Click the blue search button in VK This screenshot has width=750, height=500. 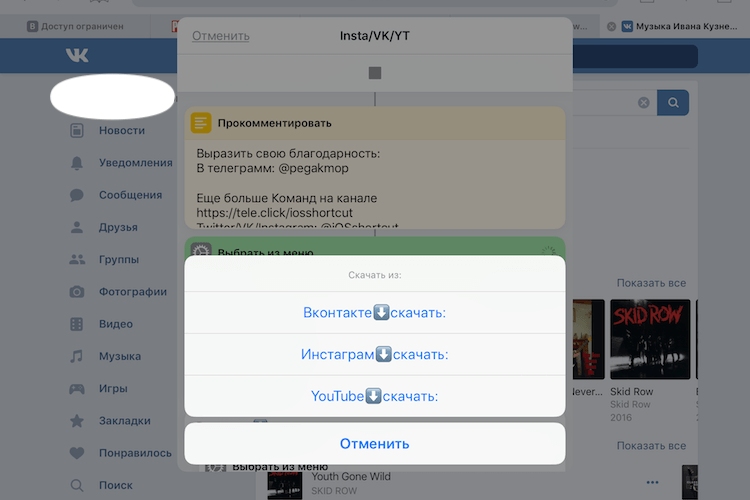coord(673,102)
